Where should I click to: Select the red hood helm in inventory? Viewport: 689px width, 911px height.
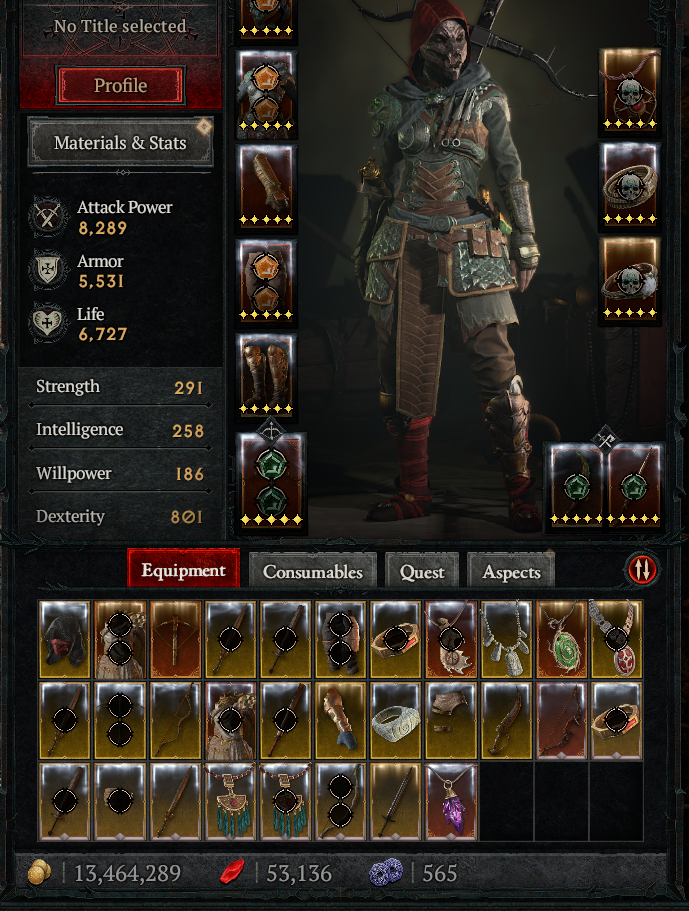coord(64,640)
